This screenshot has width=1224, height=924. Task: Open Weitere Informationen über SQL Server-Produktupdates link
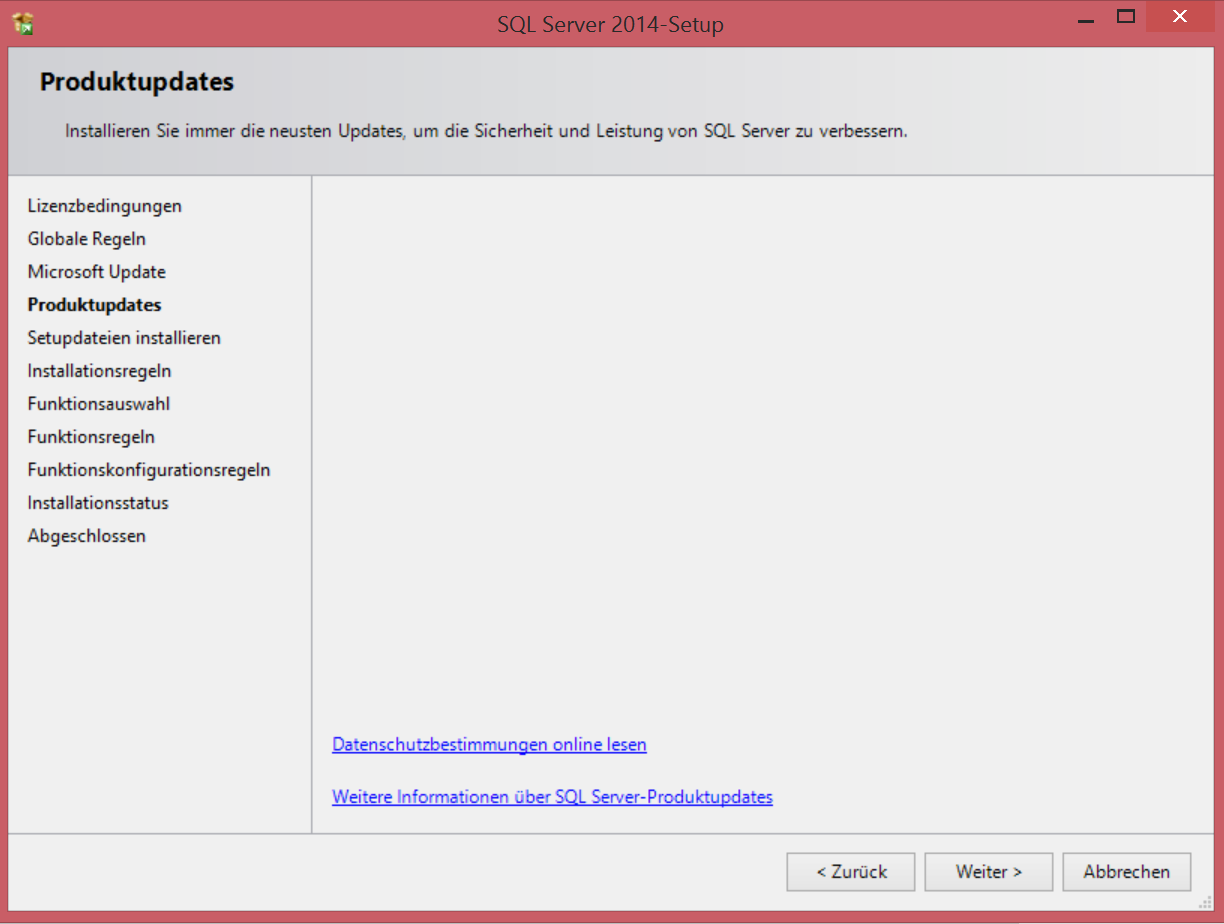coord(552,797)
